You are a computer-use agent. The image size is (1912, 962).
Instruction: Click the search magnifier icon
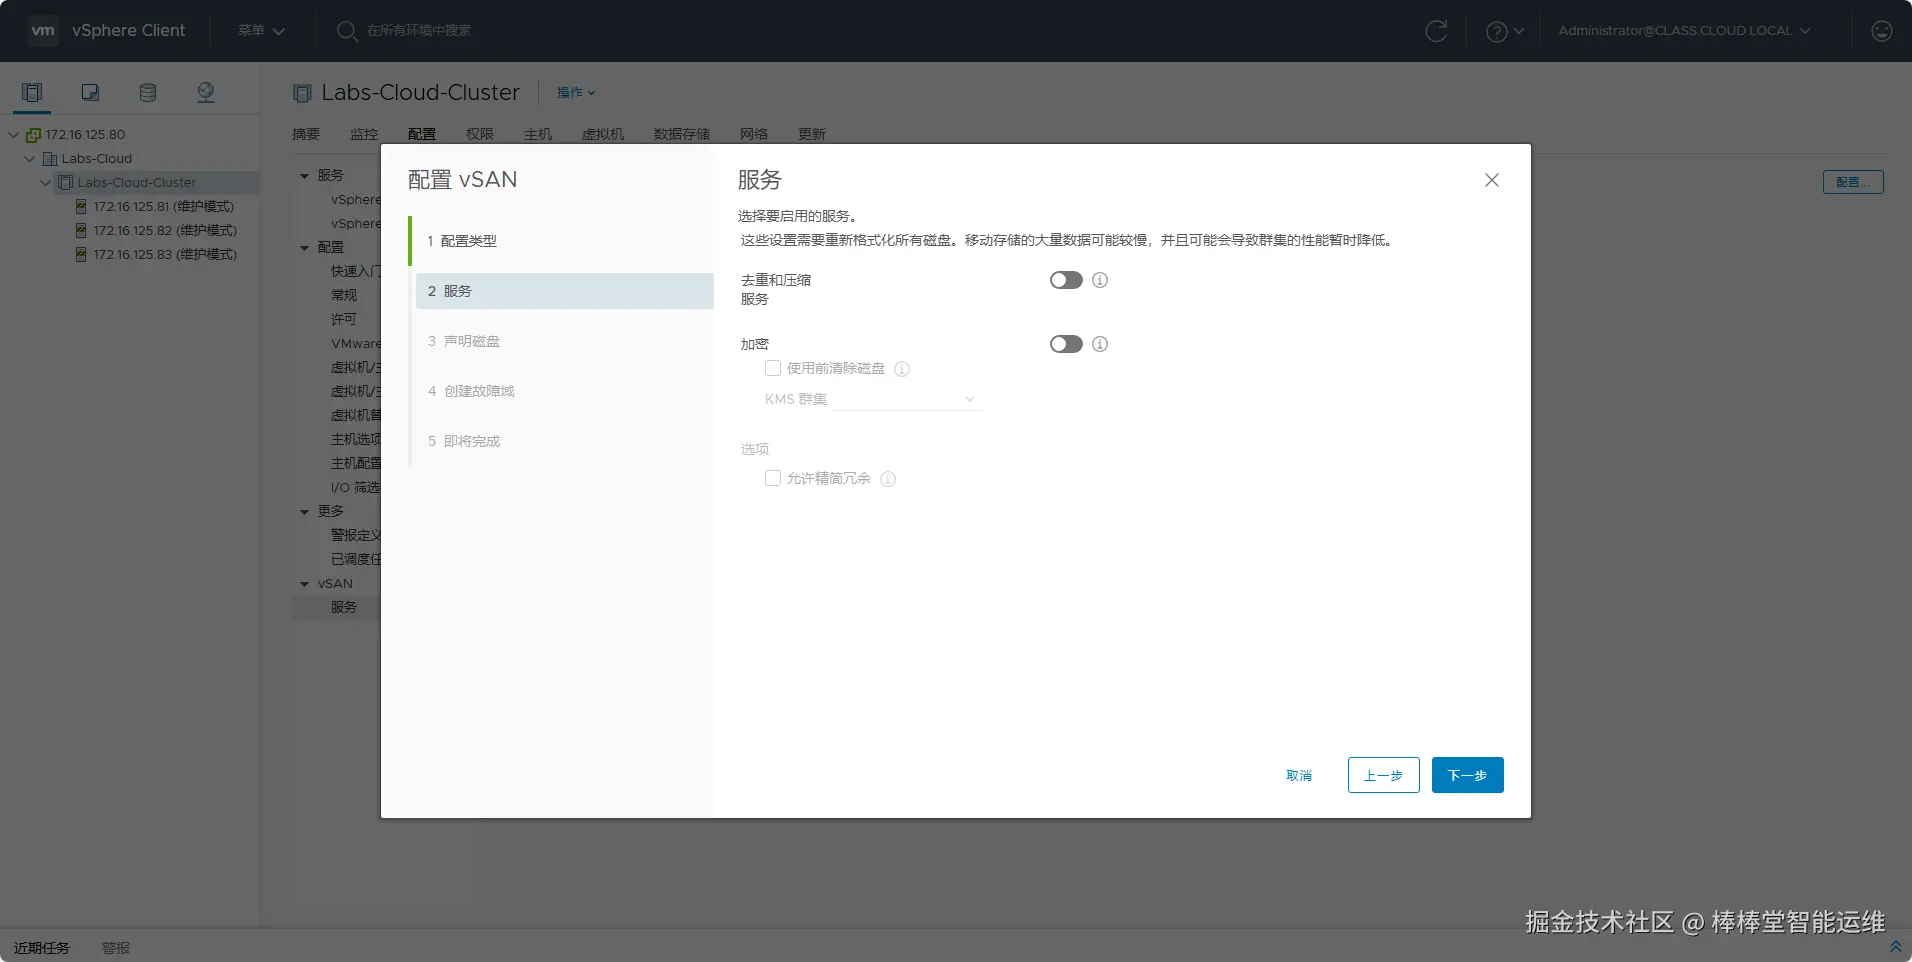347,31
